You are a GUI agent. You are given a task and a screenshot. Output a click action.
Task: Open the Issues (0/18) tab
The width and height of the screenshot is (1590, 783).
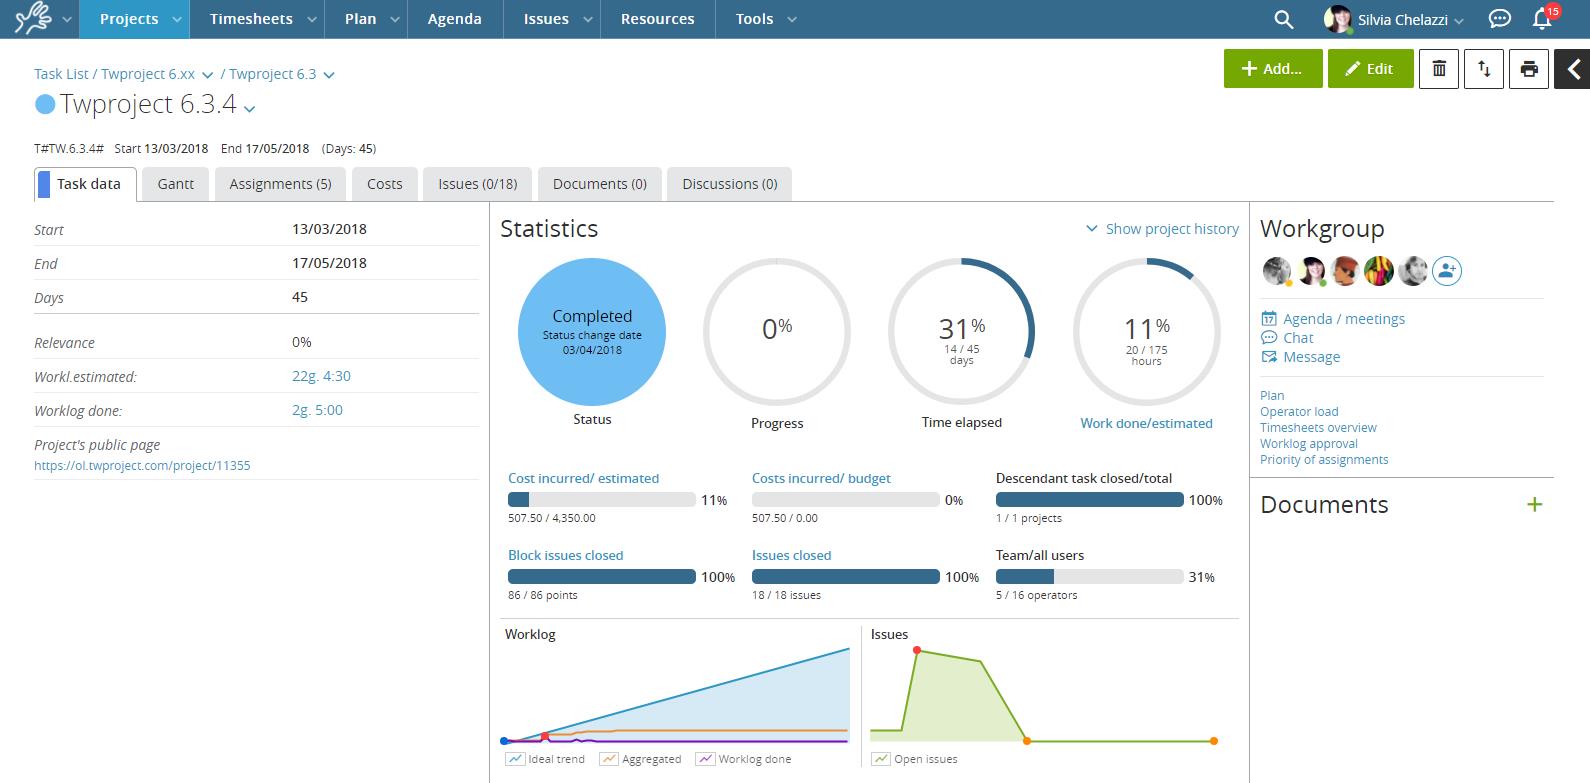(x=477, y=184)
